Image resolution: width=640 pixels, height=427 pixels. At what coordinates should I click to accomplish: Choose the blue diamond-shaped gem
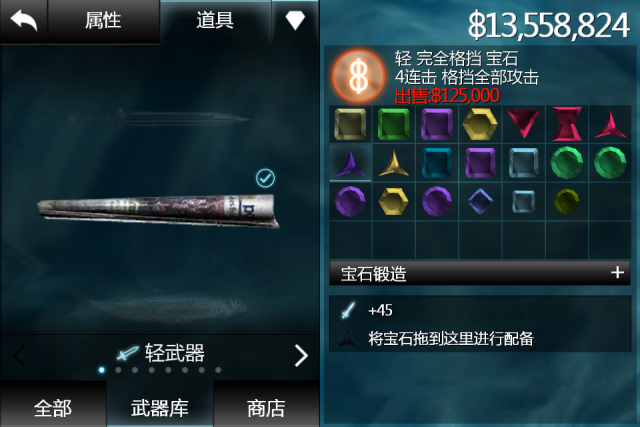coord(480,201)
